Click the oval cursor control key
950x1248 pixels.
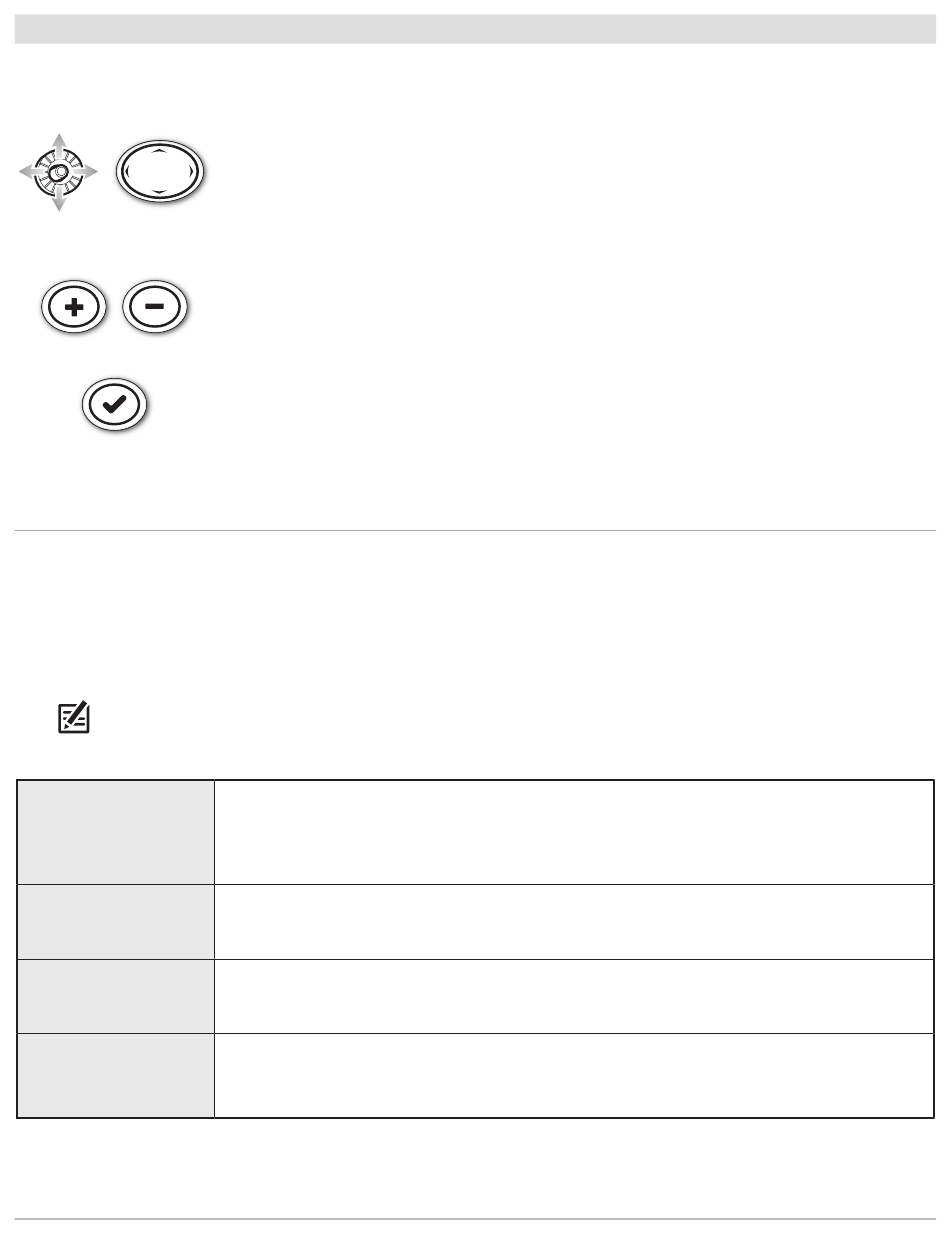[x=161, y=173]
